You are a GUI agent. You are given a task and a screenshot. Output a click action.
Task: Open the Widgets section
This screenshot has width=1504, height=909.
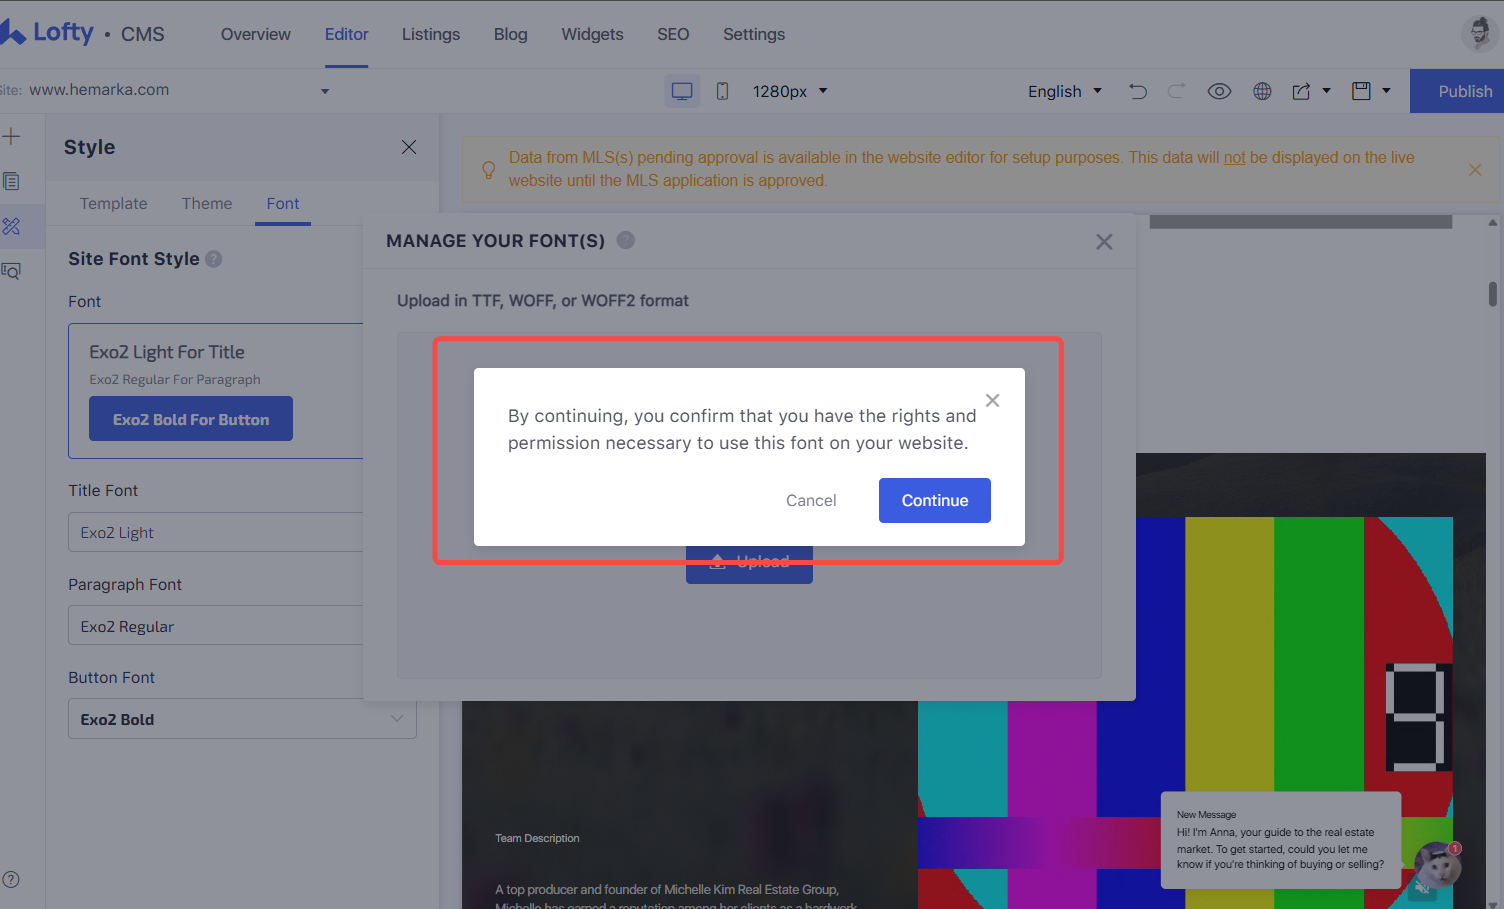click(592, 34)
